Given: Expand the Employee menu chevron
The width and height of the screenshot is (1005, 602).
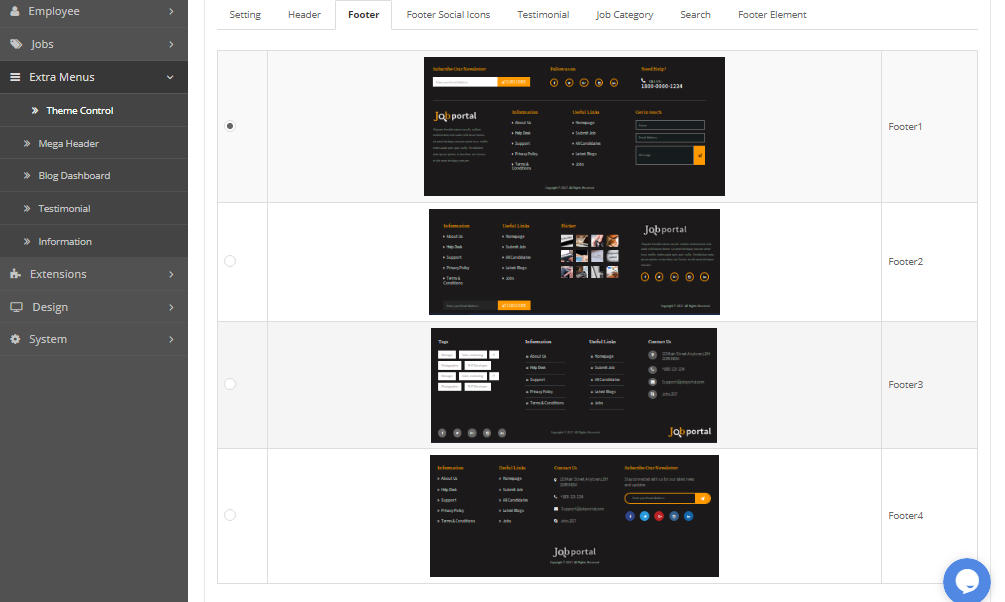Looking at the screenshot, I should tap(171, 11).
